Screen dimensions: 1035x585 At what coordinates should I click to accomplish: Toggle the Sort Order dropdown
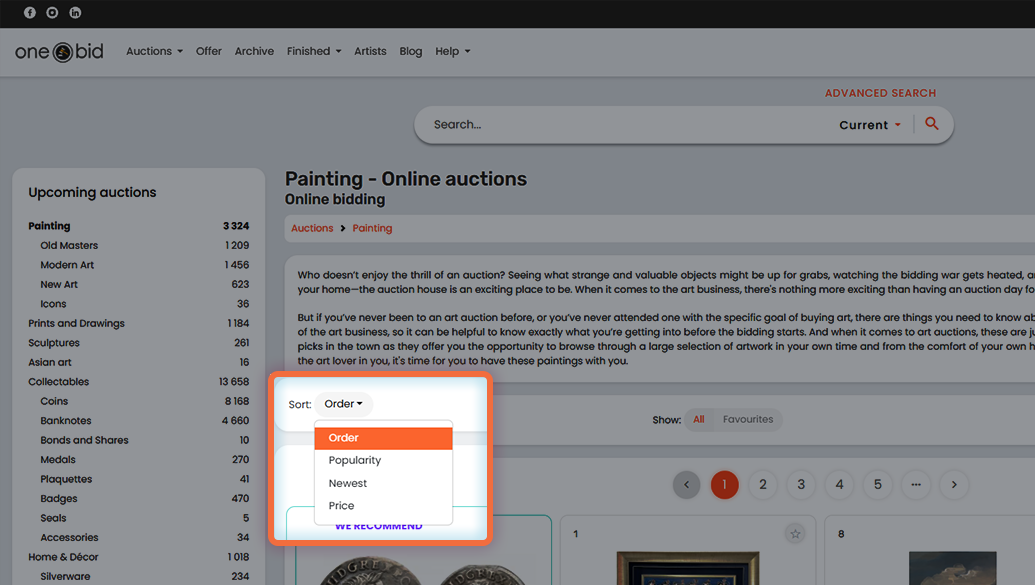point(343,404)
